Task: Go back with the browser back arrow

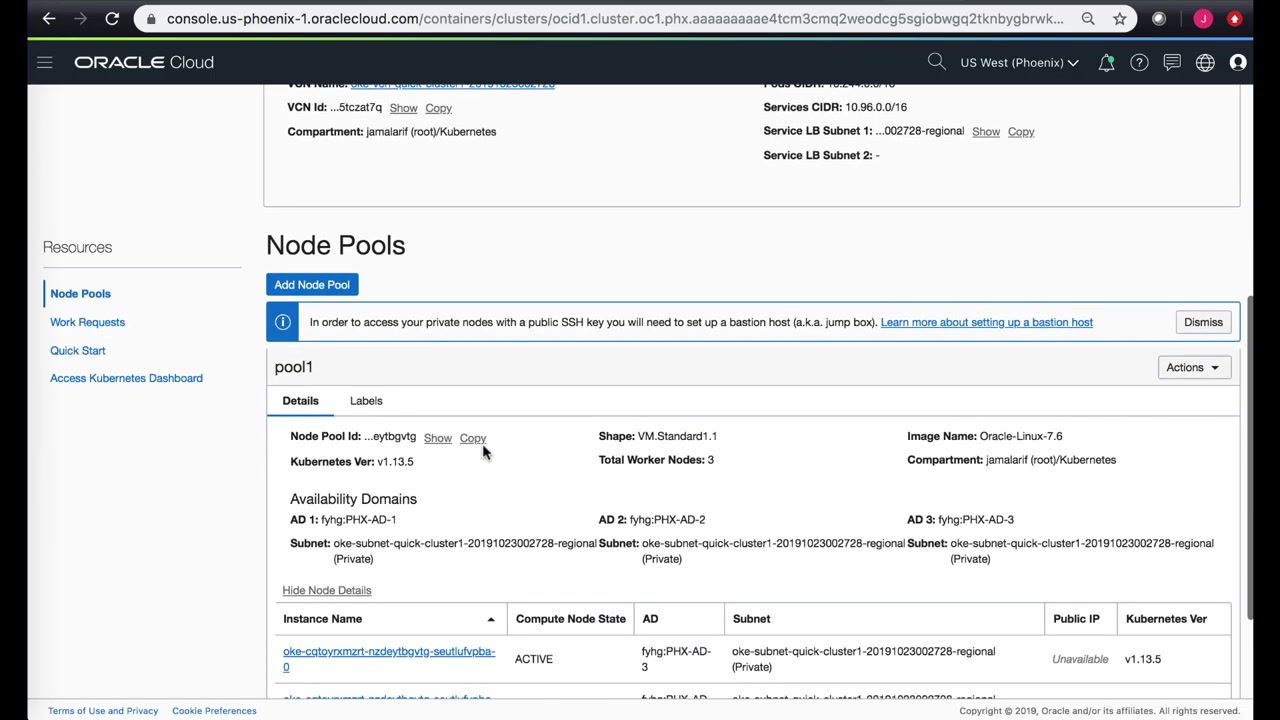Action: [49, 18]
